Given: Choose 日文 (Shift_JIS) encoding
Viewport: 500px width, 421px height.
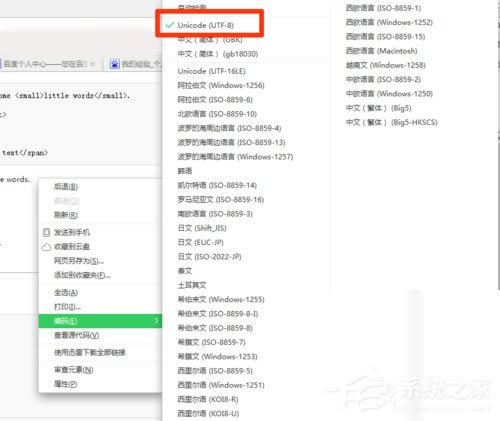Looking at the screenshot, I should tap(202, 228).
